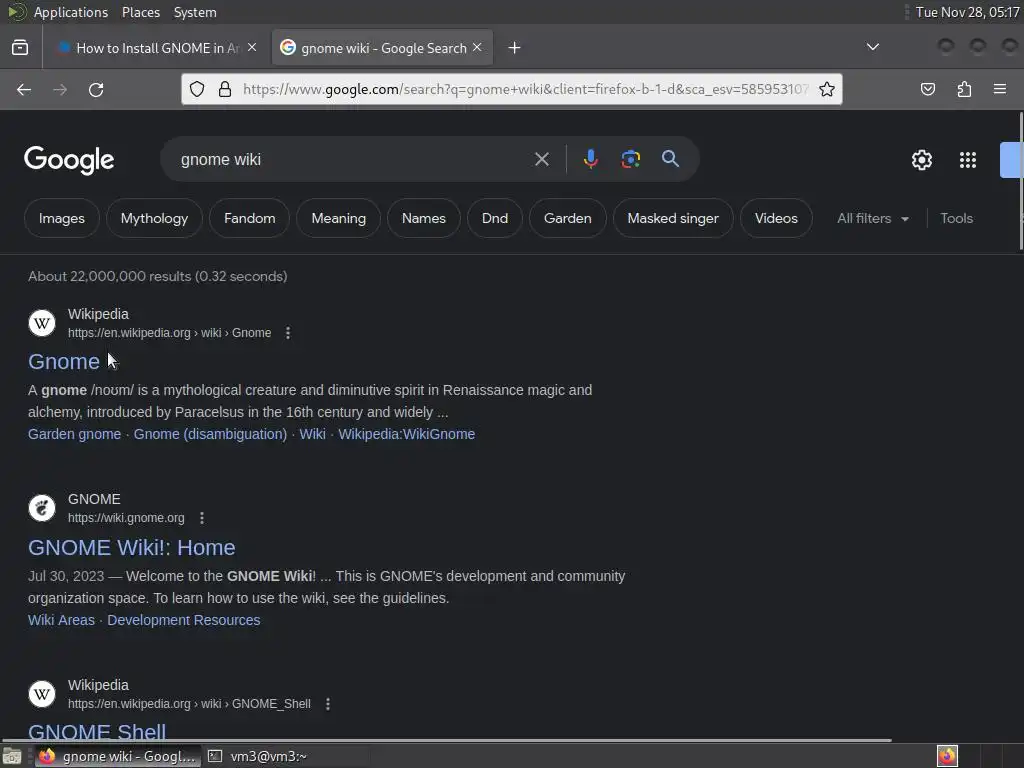This screenshot has height=768, width=1024.
Task: Submit the search with the magnifier icon
Action: click(670, 159)
